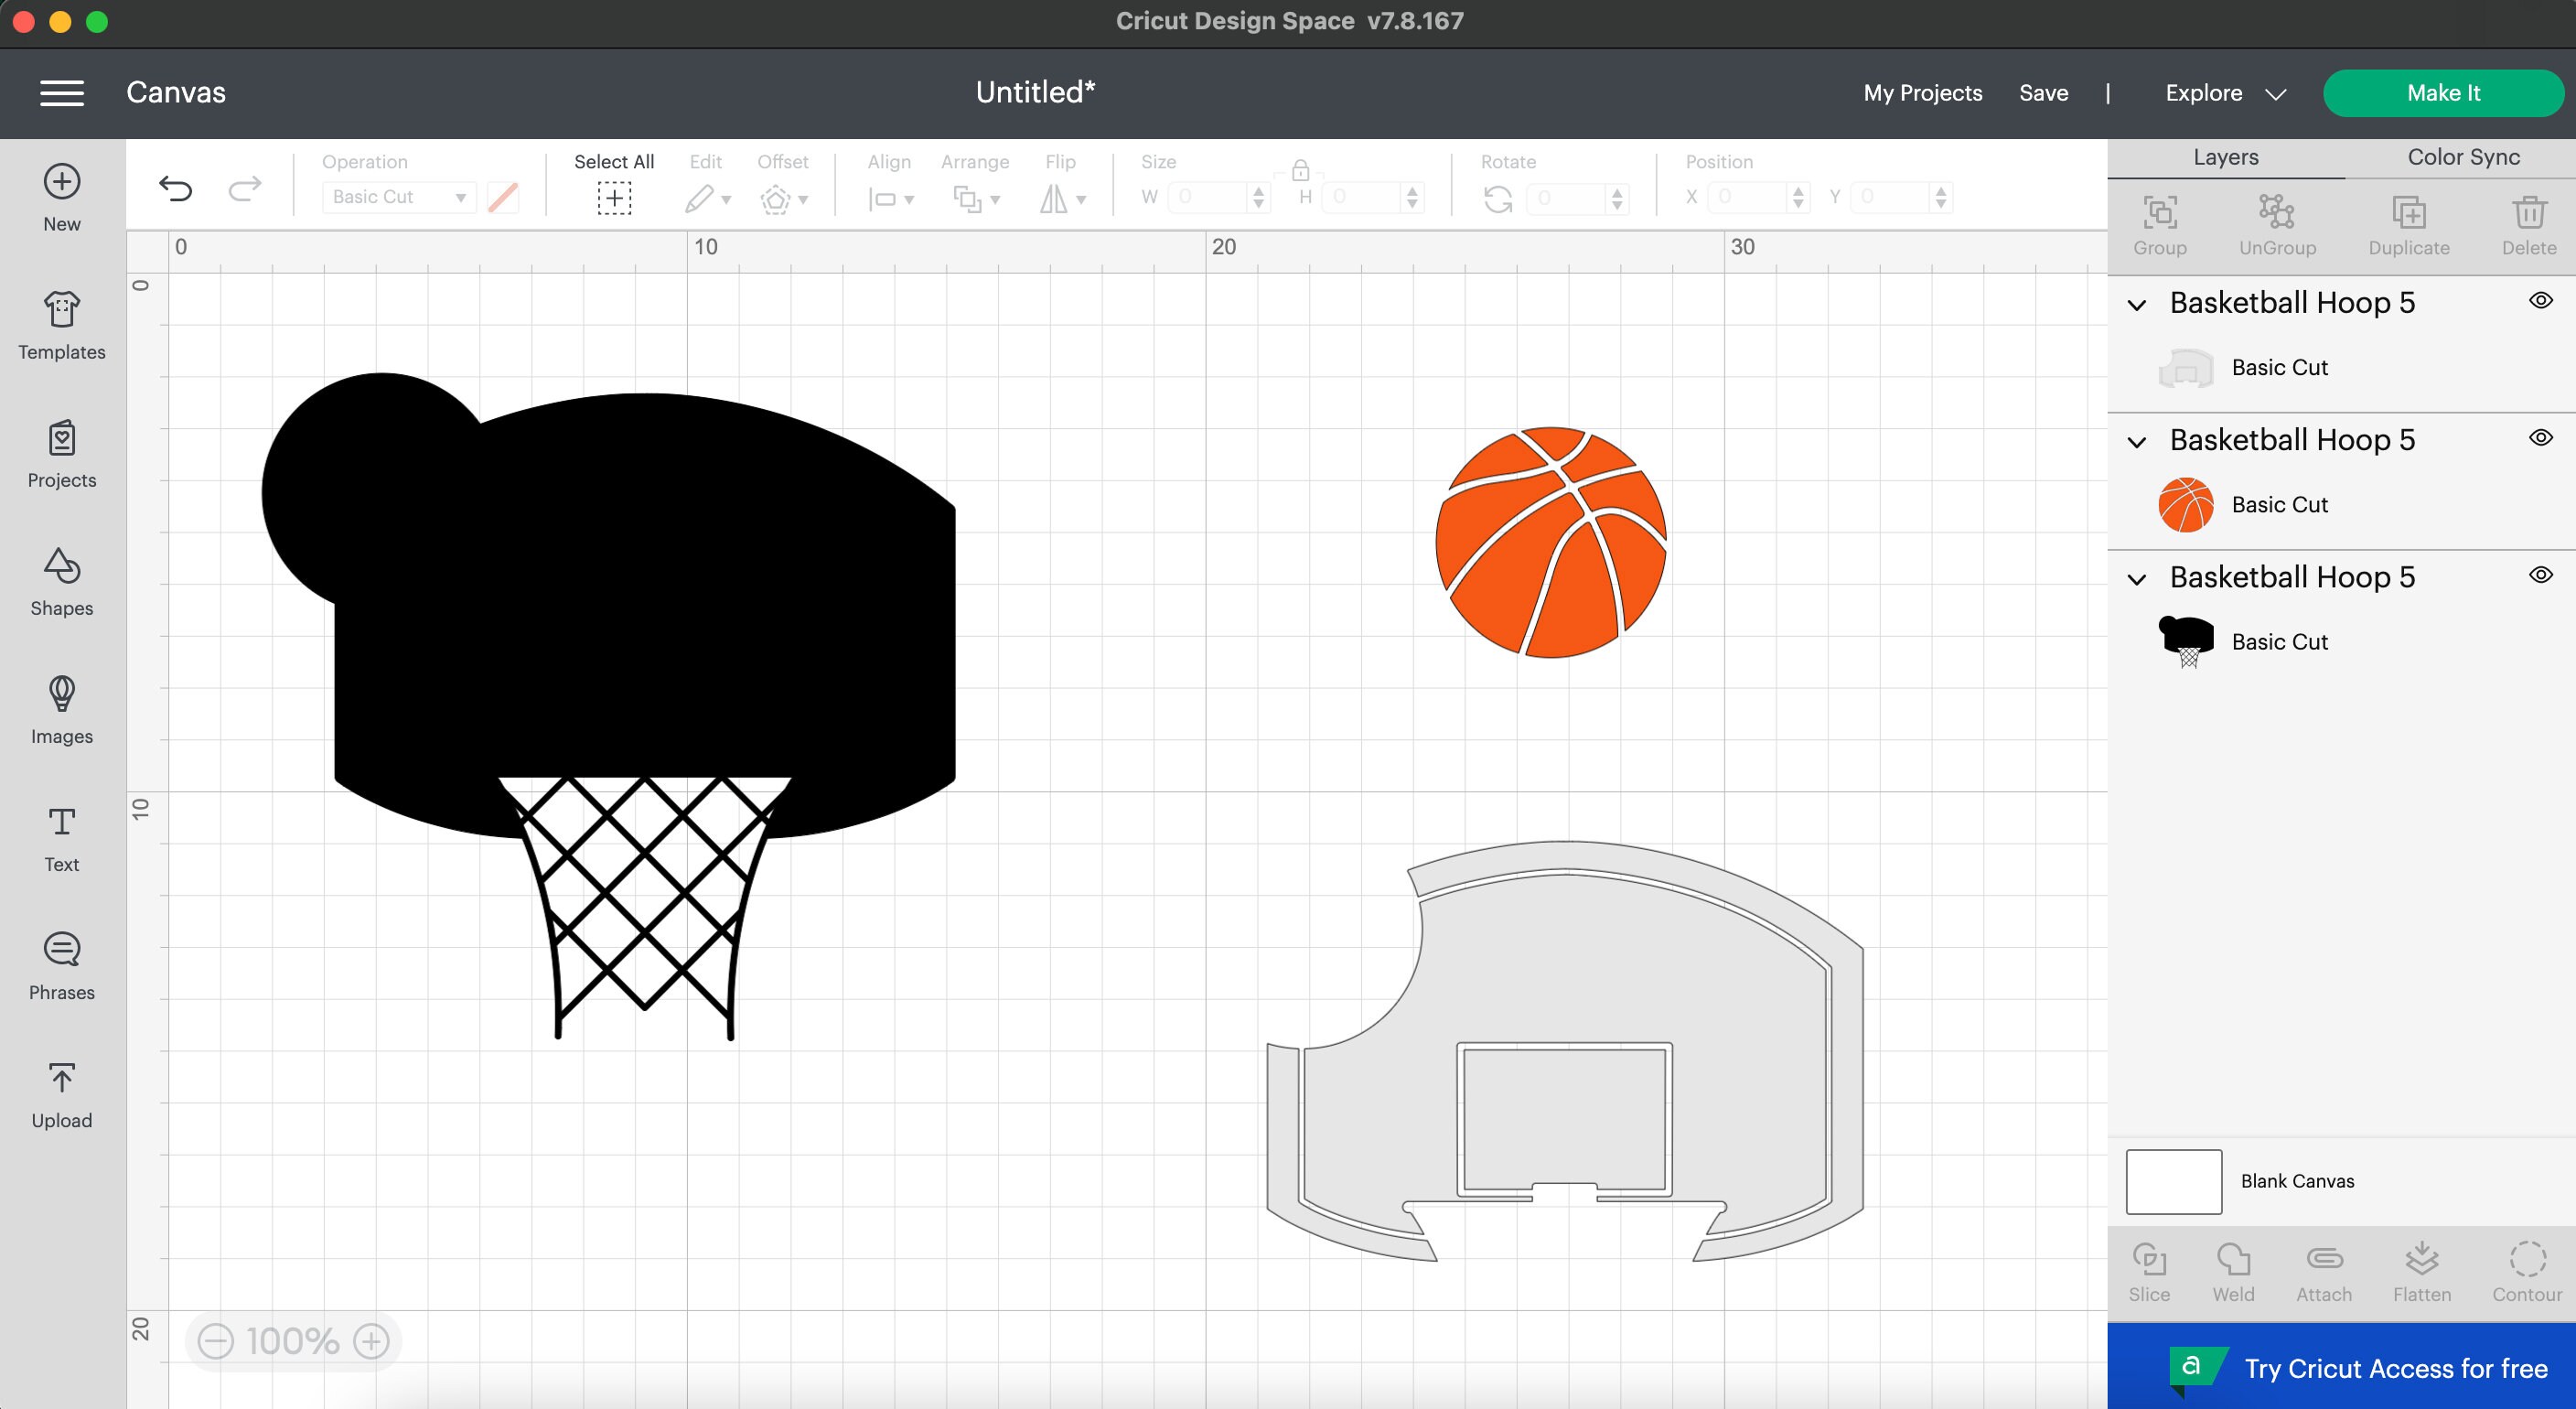Open the Shapes tool

[x=61, y=580]
